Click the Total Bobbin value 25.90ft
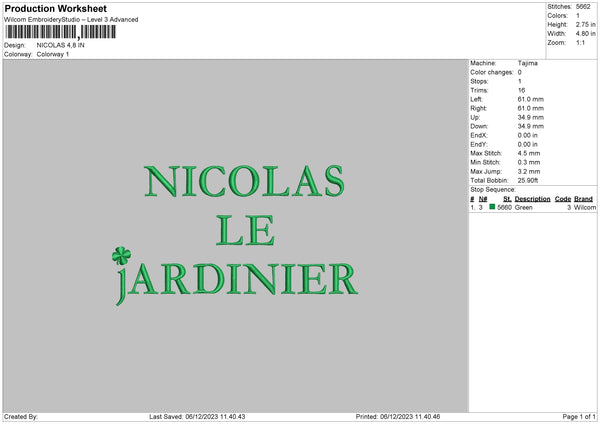 528,181
